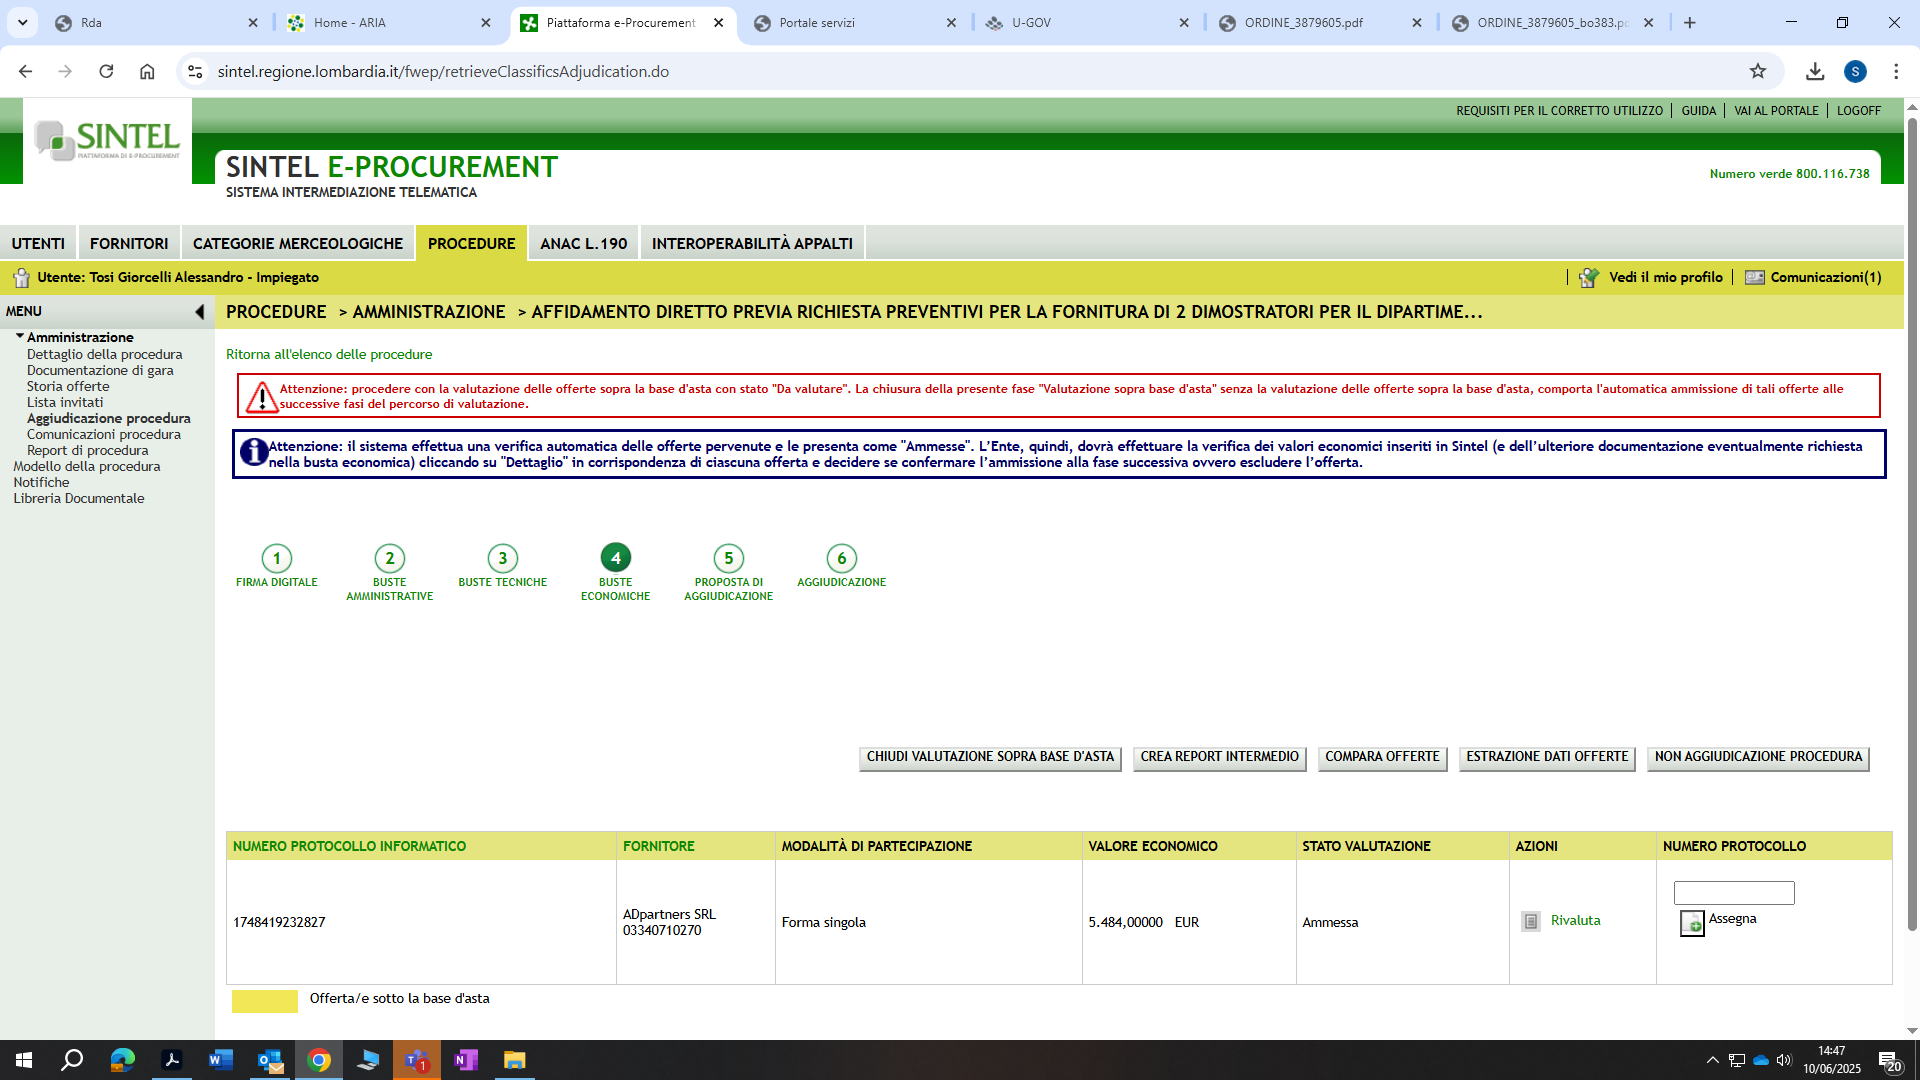
Task: Click the Rivaluta document icon
Action: [x=1530, y=921]
